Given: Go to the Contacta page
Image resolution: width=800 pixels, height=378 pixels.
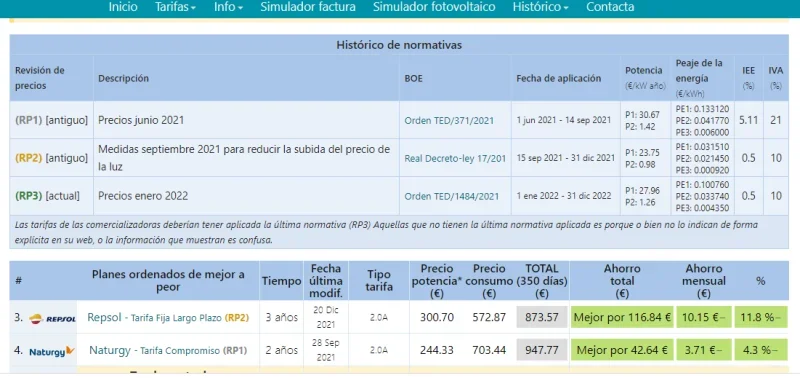Looking at the screenshot, I should pos(610,7).
